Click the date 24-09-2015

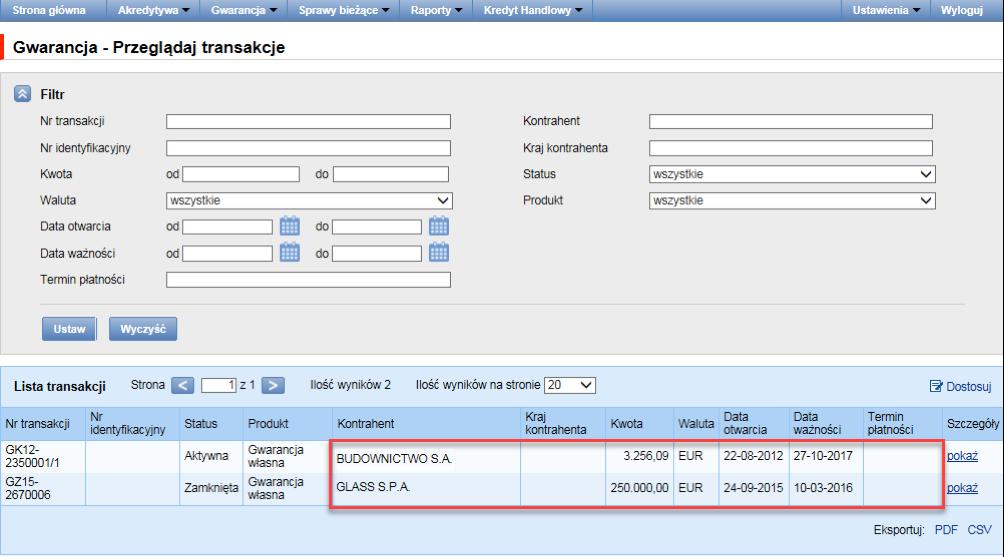point(753,488)
